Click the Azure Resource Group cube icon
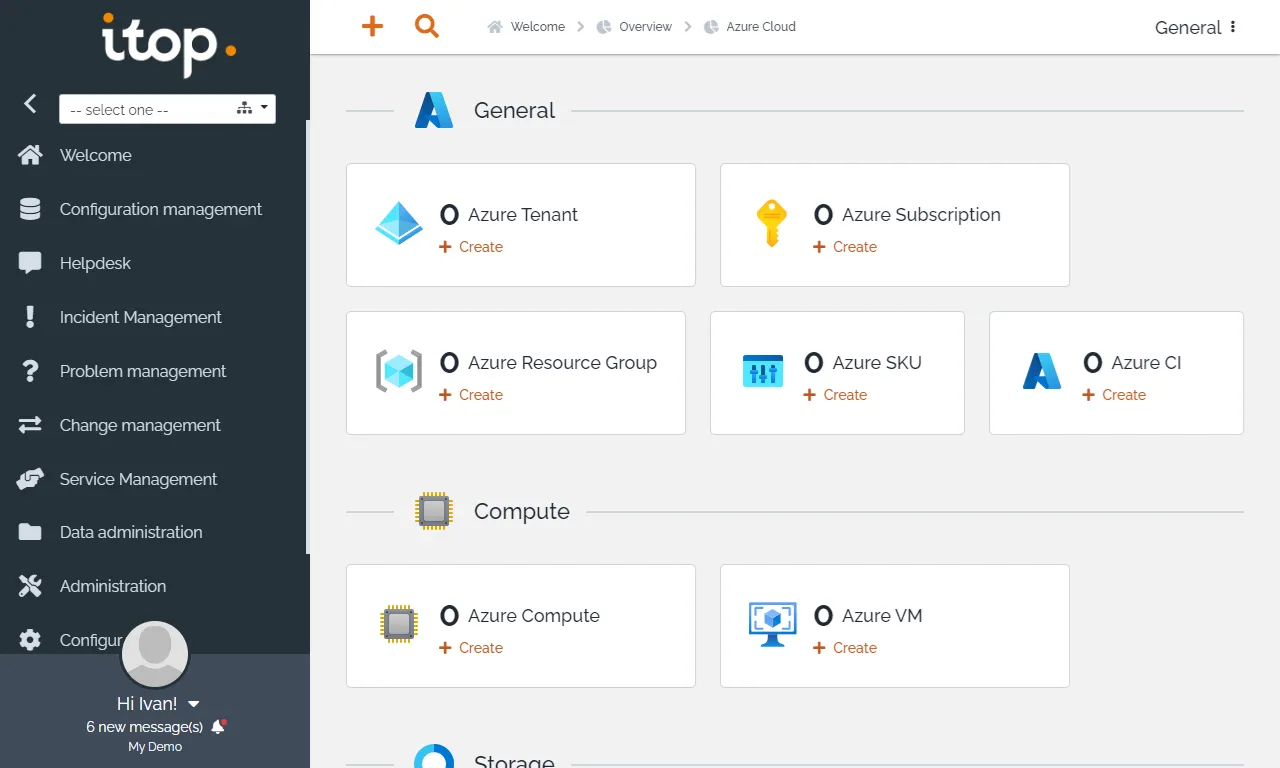Screen dimensions: 1280x768 click(399, 372)
